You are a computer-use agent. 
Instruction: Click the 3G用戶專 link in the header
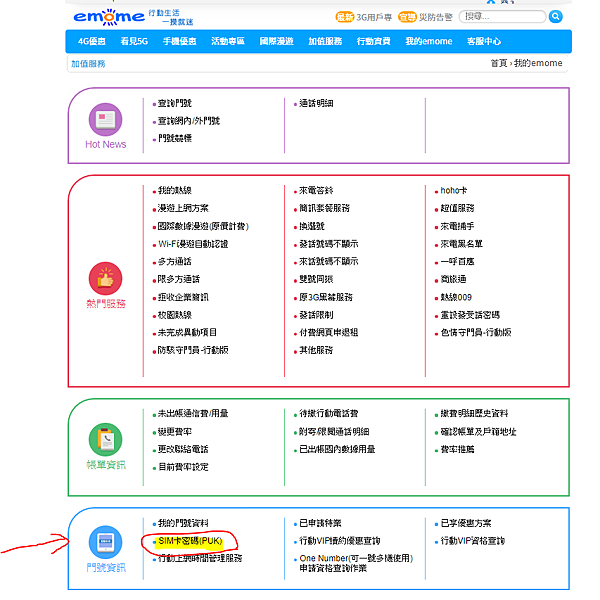[374, 17]
